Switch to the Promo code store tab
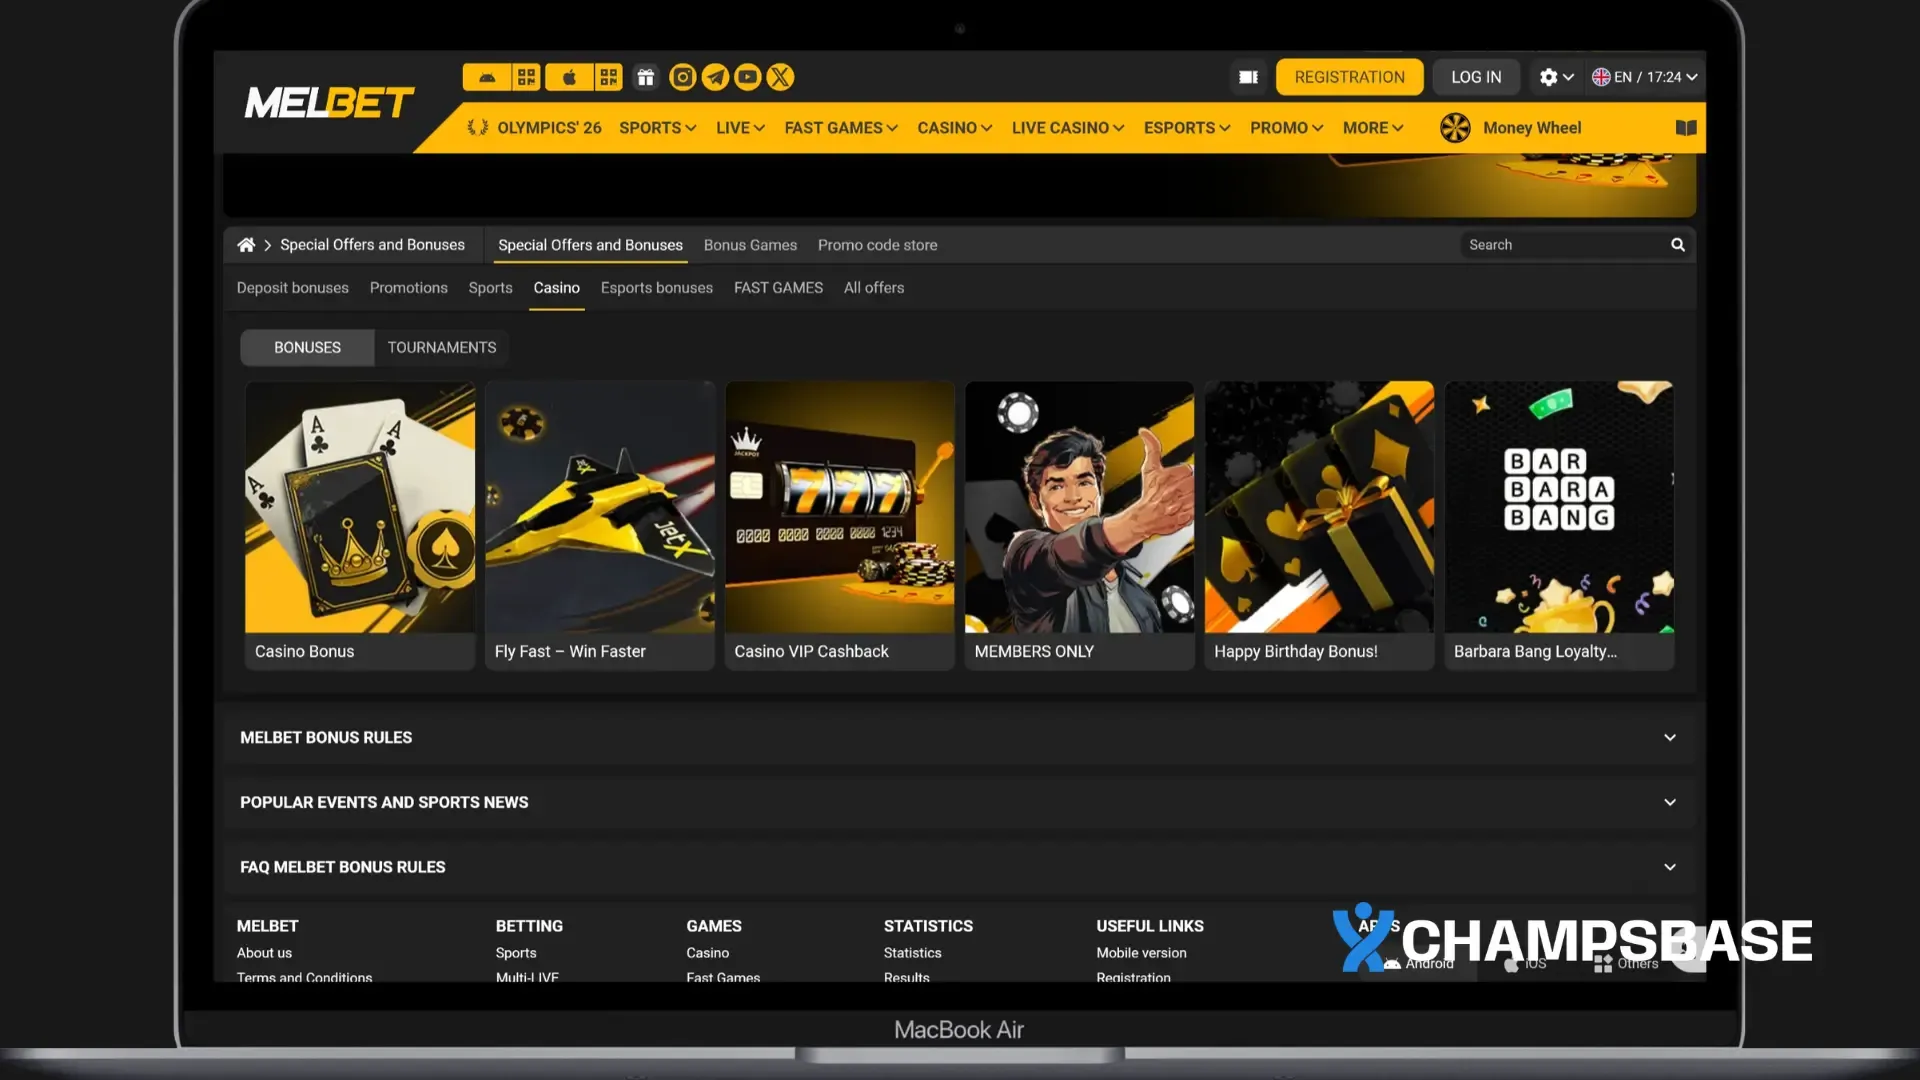 (x=877, y=245)
